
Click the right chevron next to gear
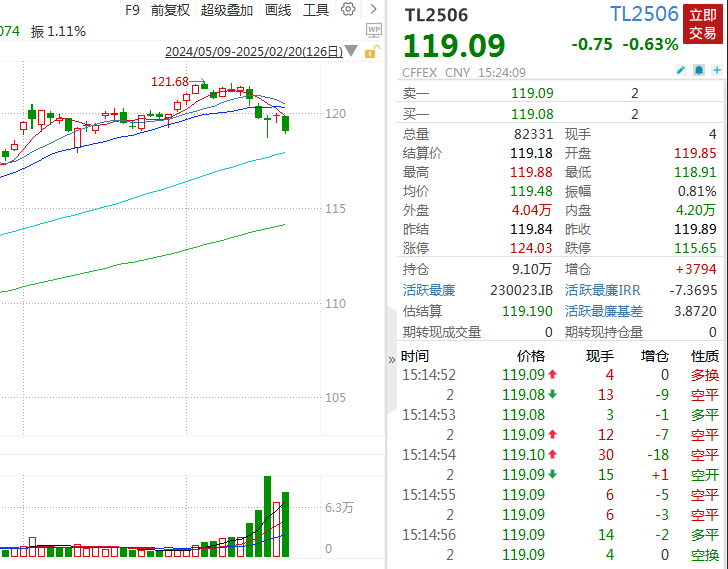click(x=373, y=9)
